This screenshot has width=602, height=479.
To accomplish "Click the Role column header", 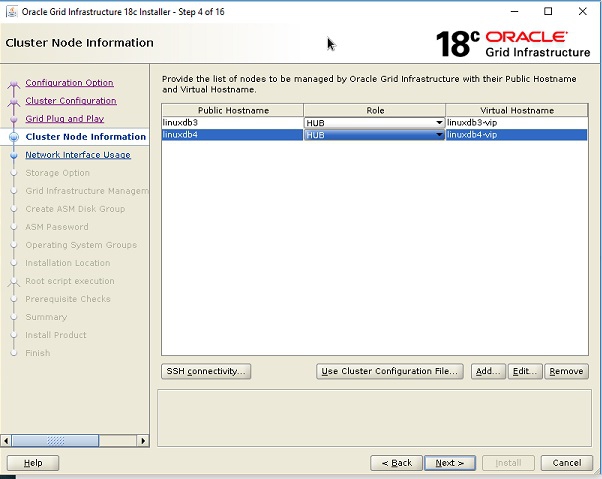I will click(x=375, y=111).
